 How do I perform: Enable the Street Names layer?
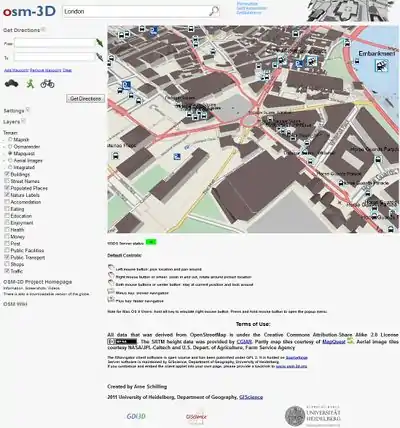(x=7, y=181)
